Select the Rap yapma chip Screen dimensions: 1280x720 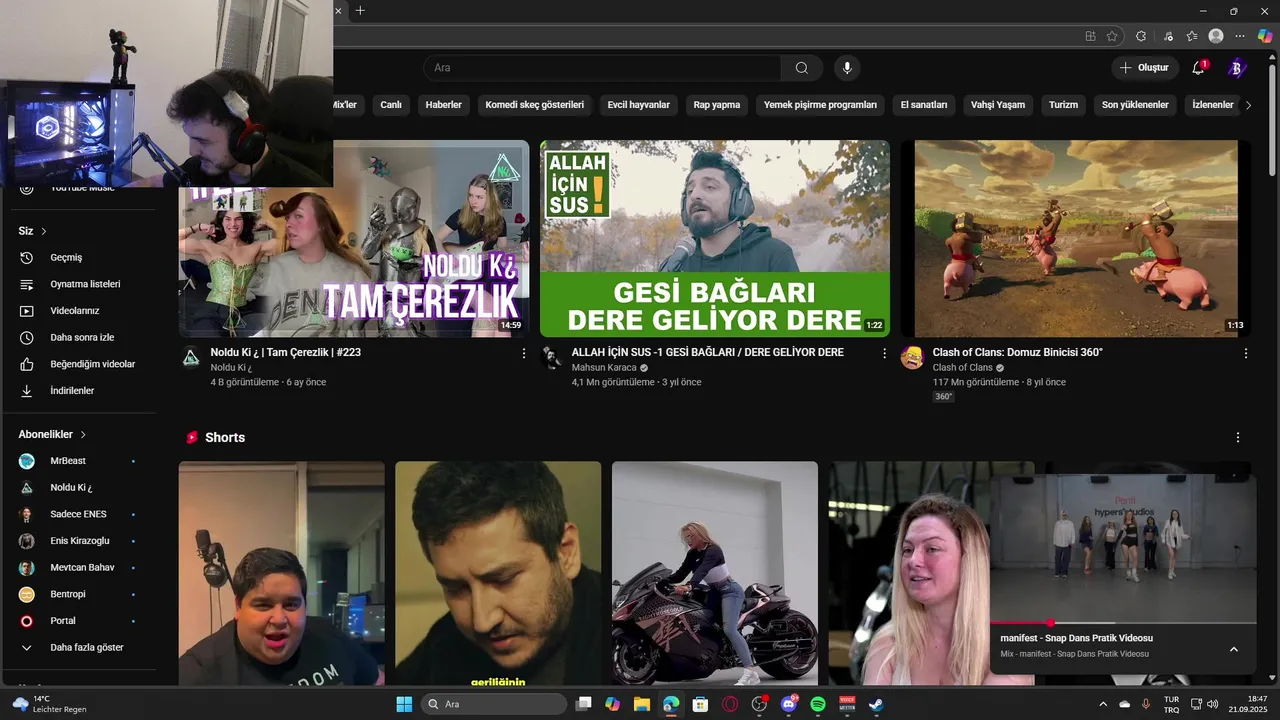[717, 105]
